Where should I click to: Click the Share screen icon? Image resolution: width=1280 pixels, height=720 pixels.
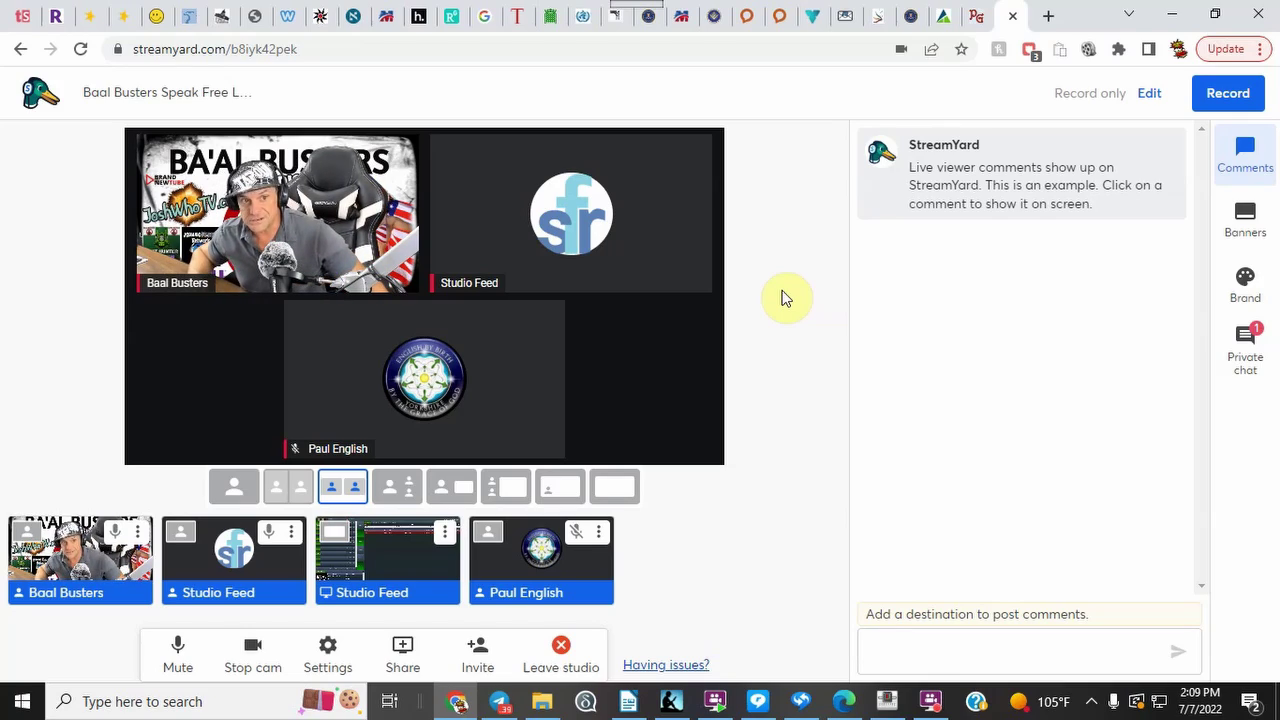[x=402, y=654]
